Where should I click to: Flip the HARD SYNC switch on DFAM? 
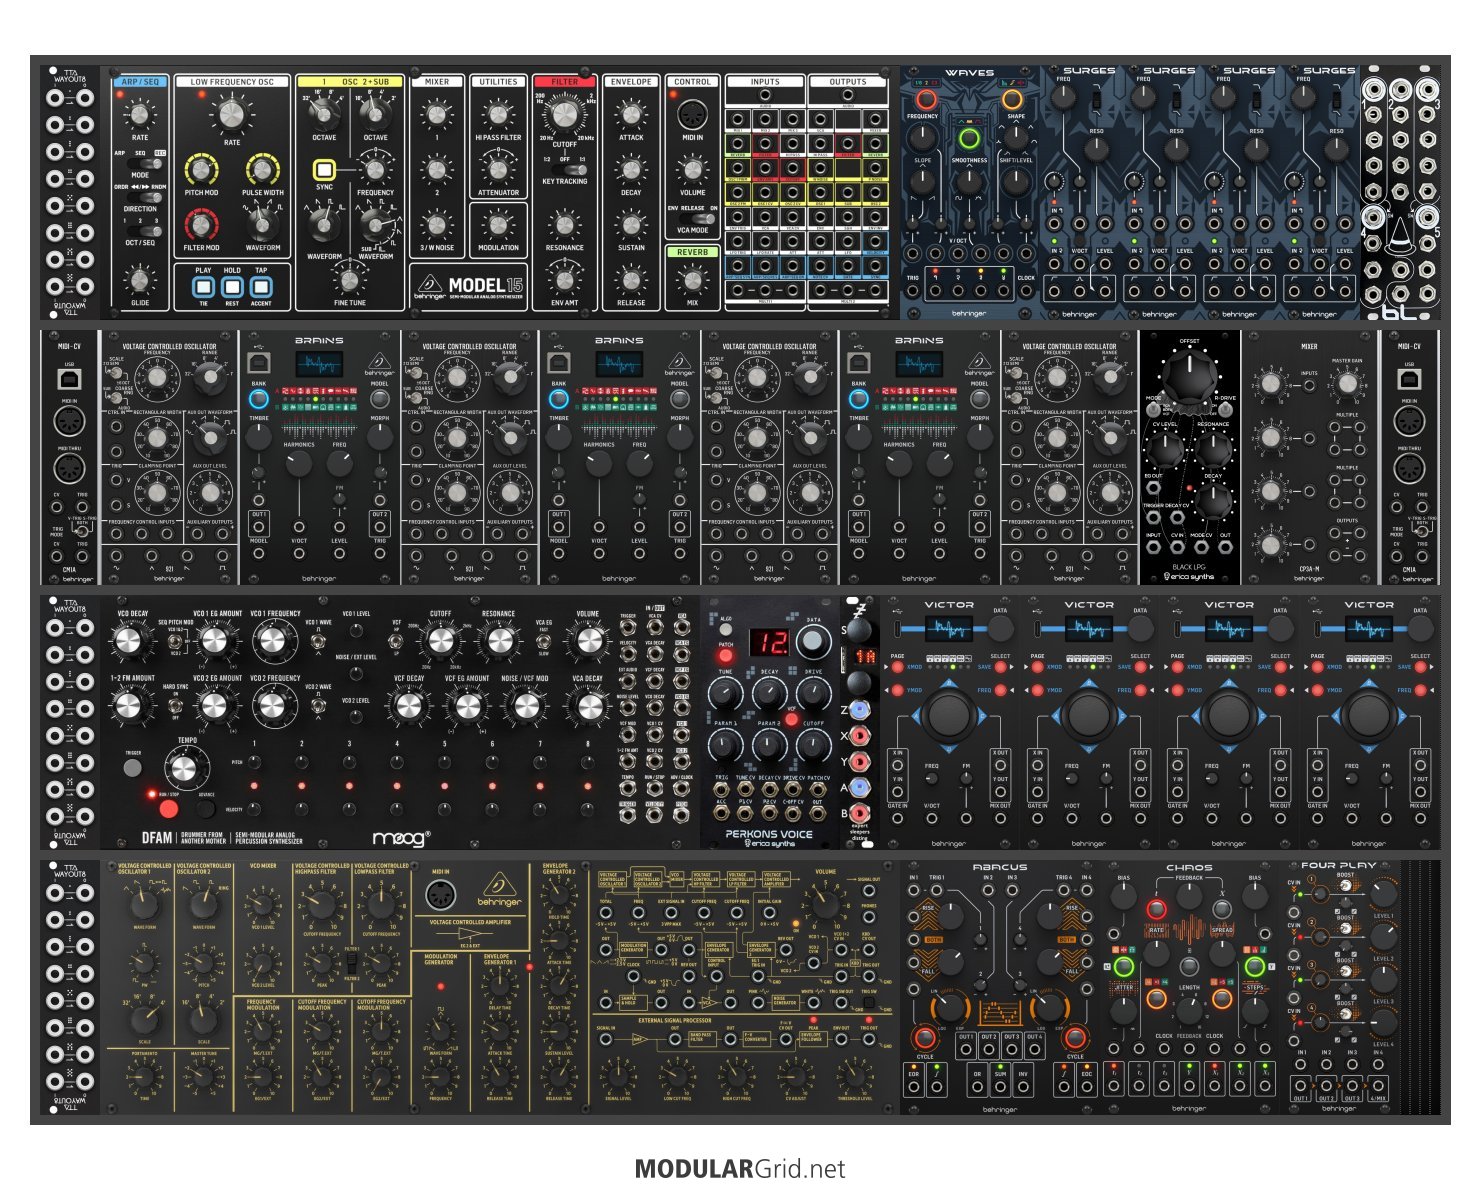[175, 706]
